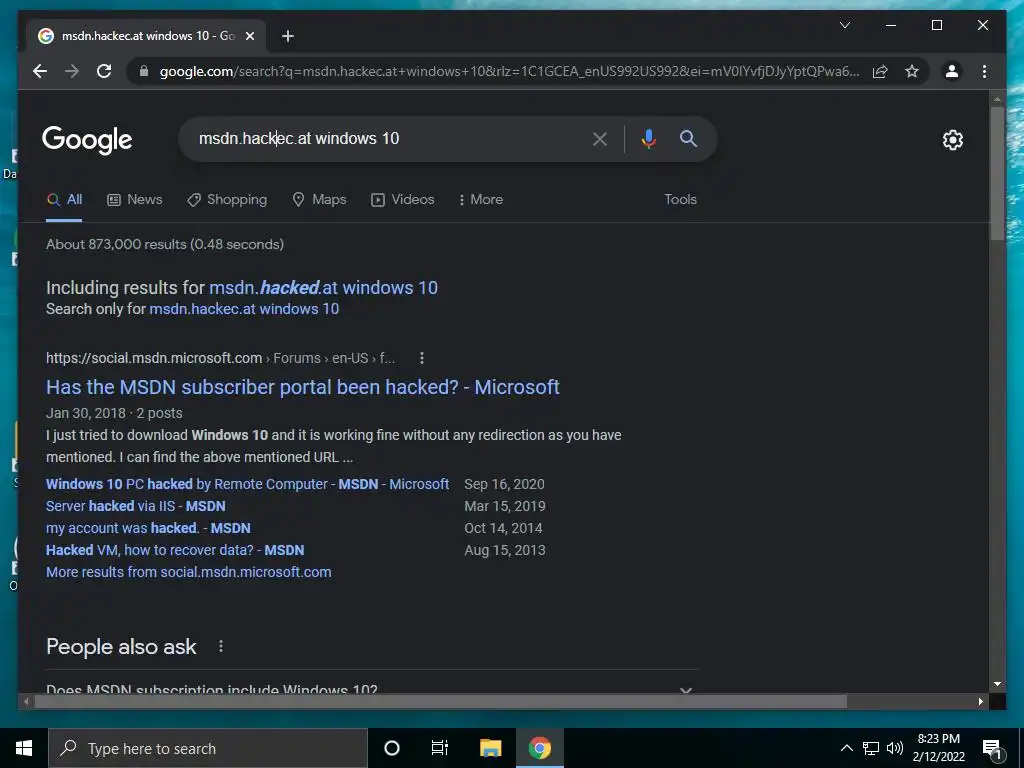This screenshot has width=1024, height=768.
Task: Switch to the Shopping tab
Action: (227, 200)
